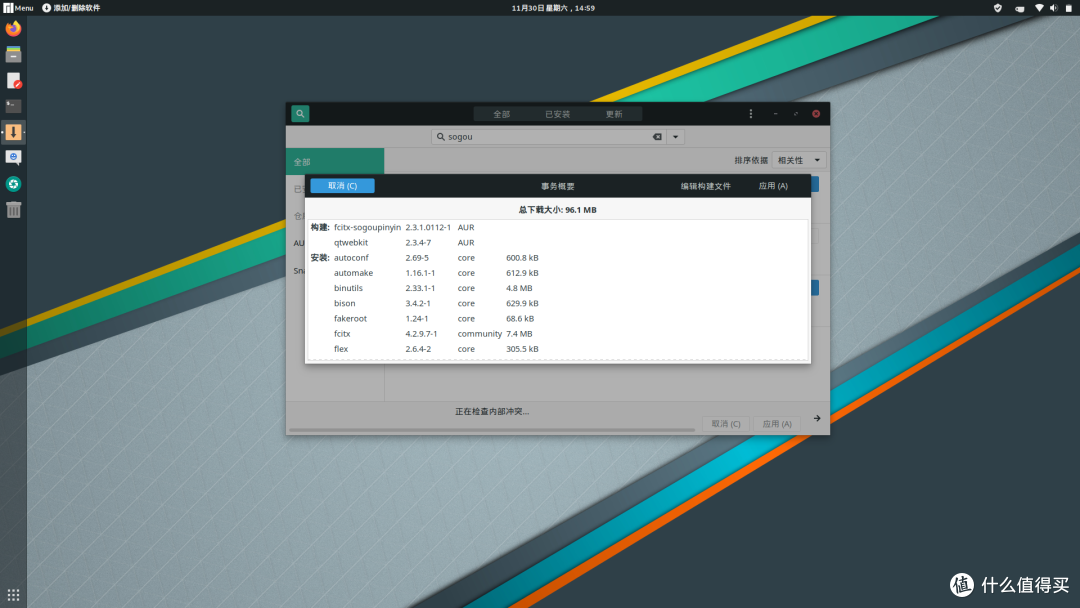The image size is (1080, 608).
Task: Open Firefox from the dock
Action: (13, 29)
